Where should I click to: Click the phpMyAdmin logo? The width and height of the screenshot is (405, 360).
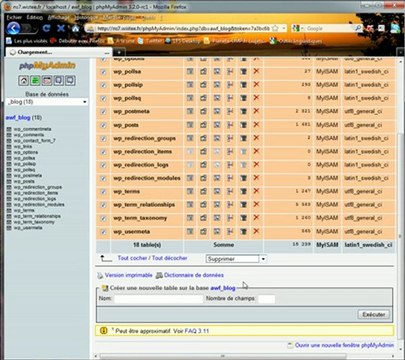[x=47, y=65]
